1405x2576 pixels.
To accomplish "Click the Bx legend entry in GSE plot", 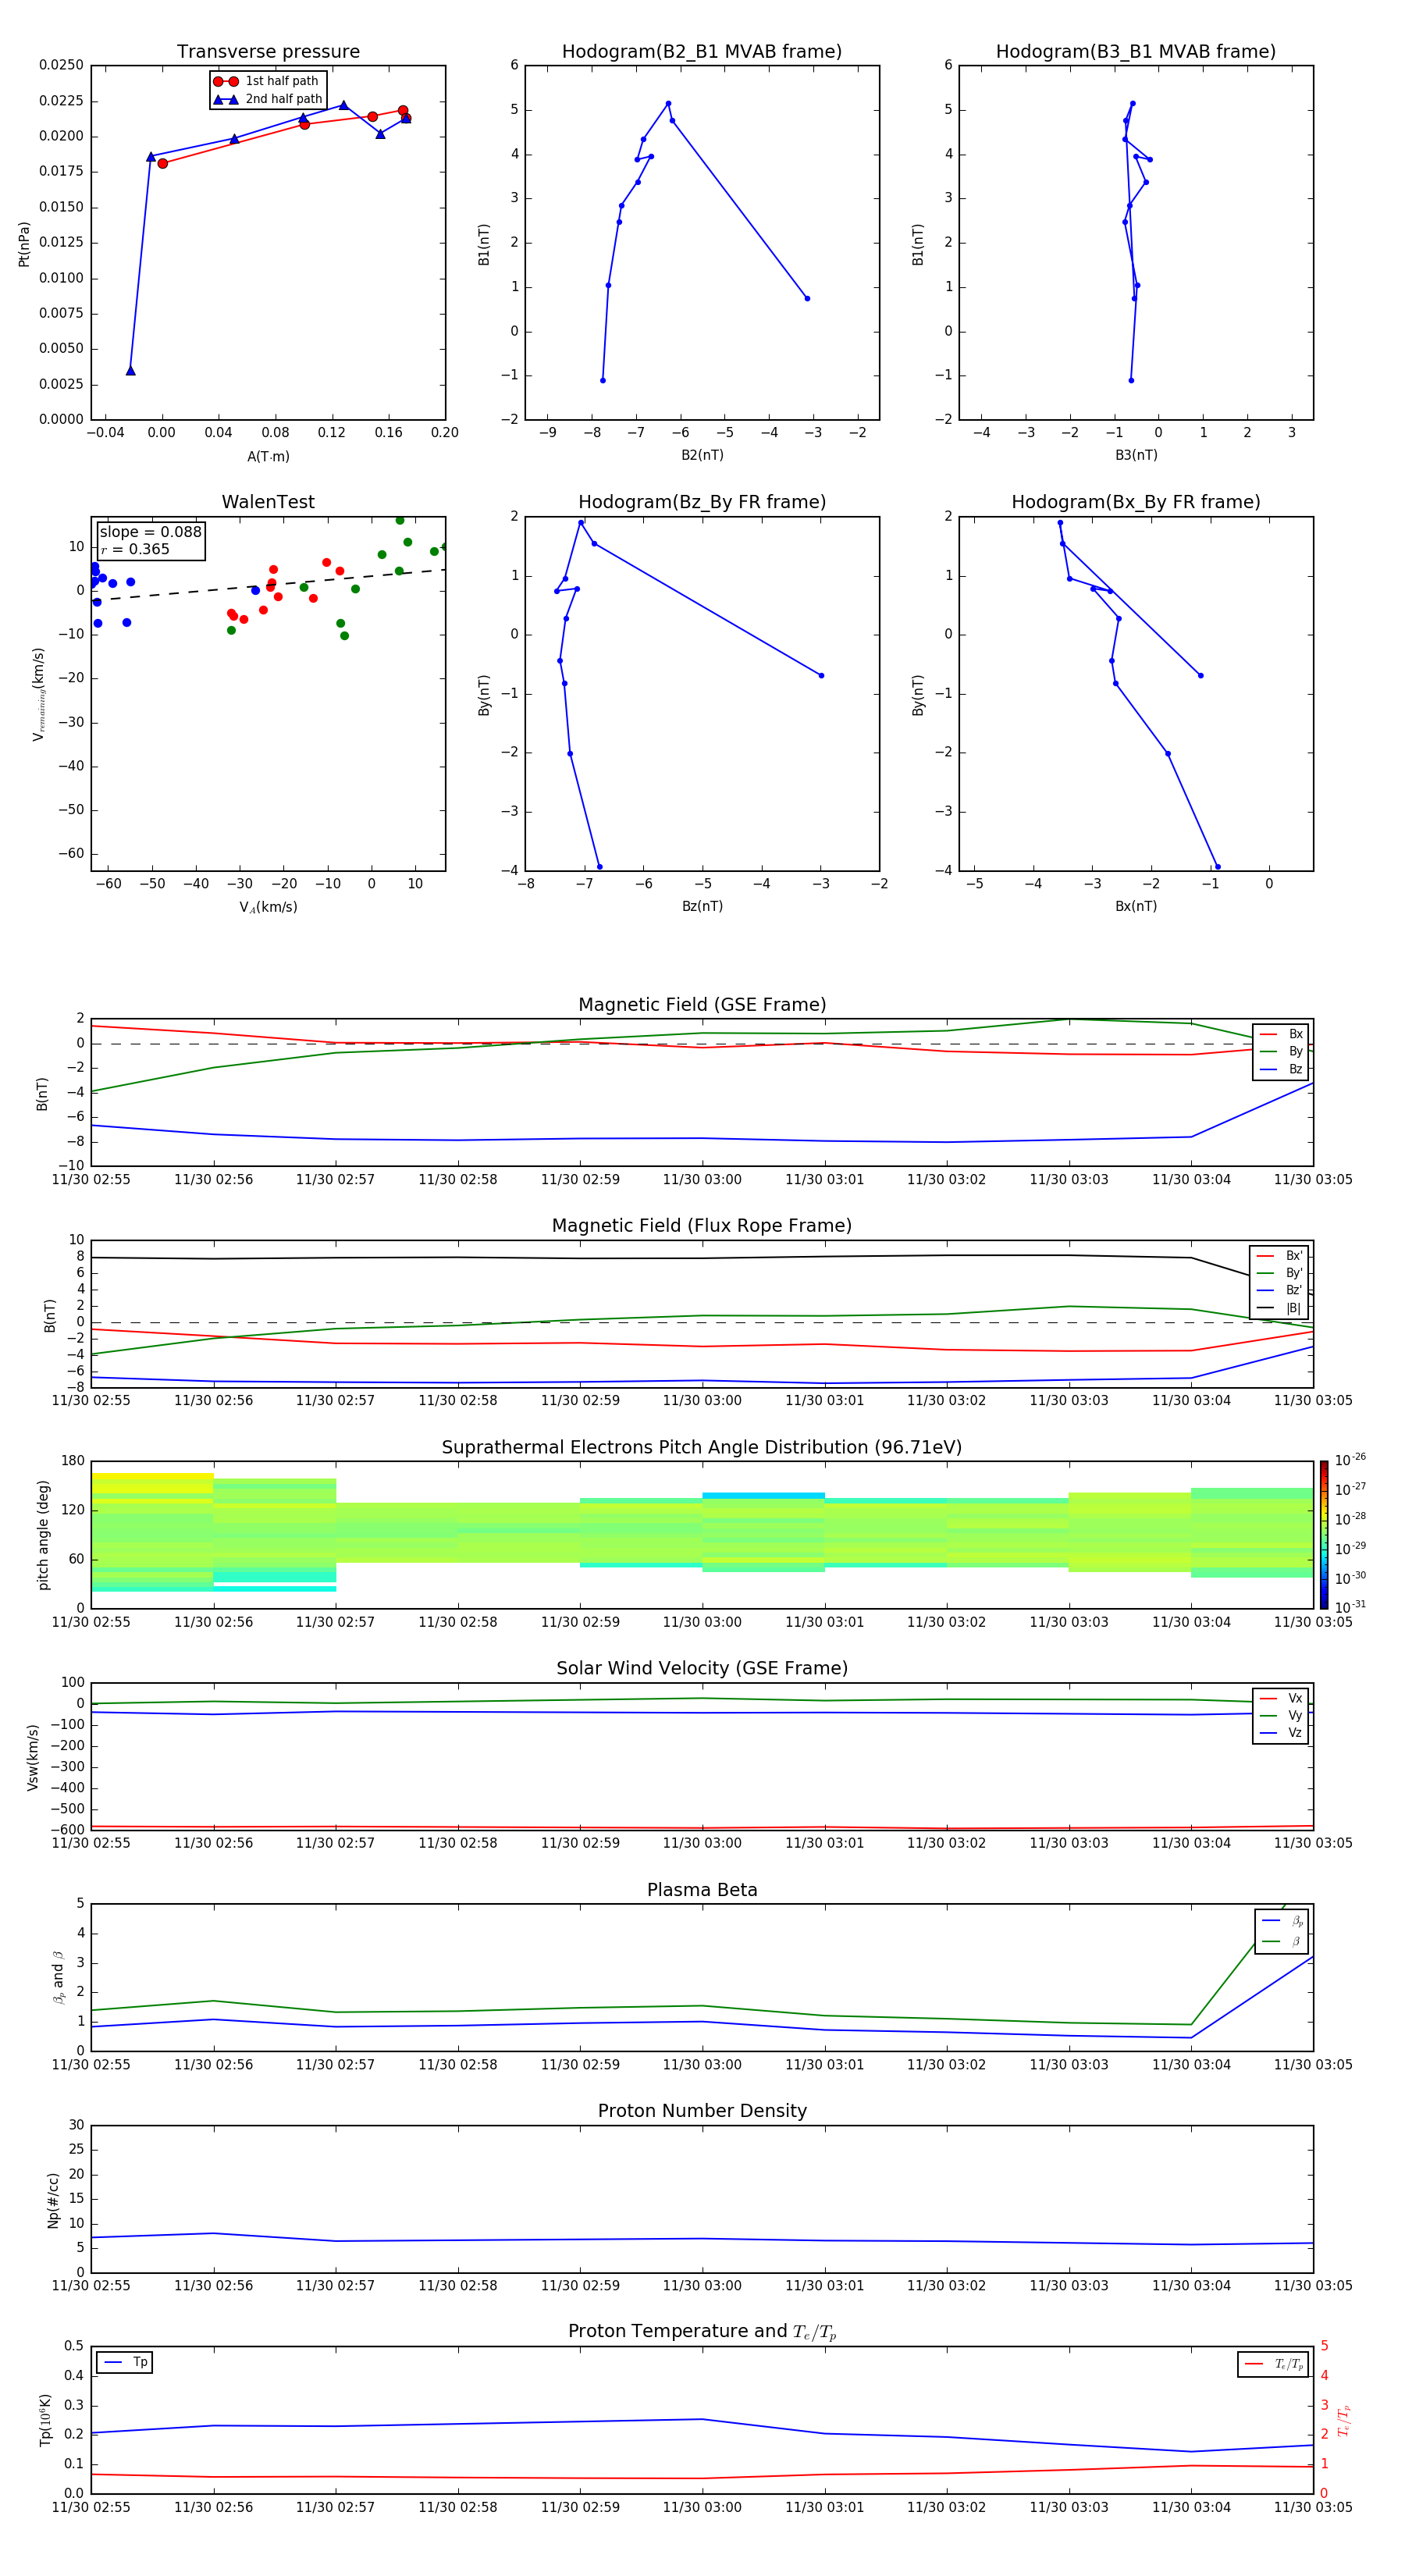I will pyautogui.click(x=1281, y=1034).
